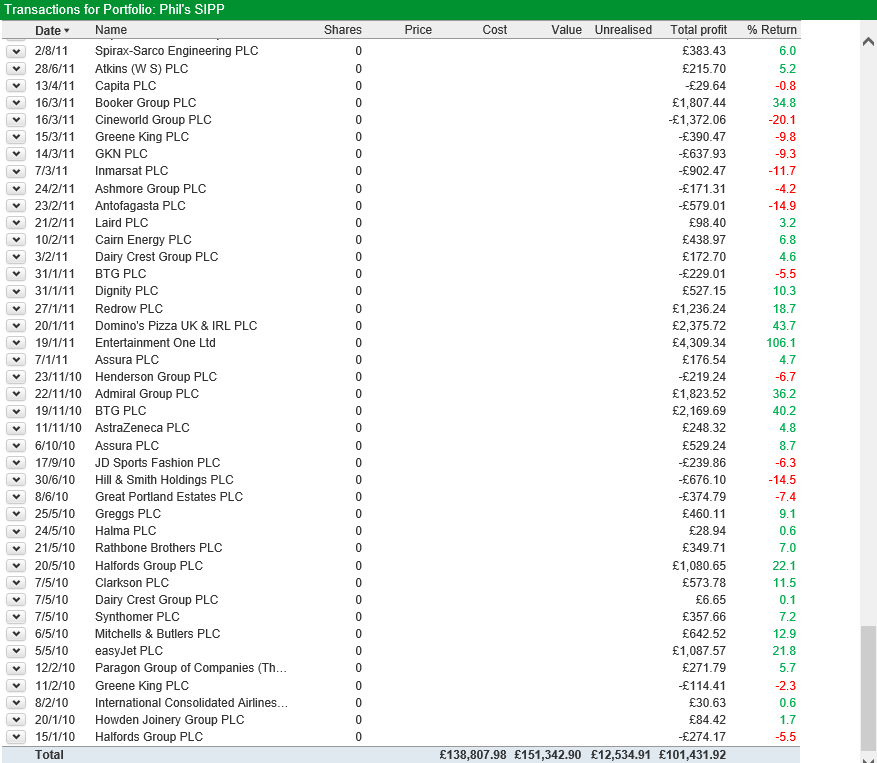Image resolution: width=877 pixels, height=763 pixels.
Task: Expand the Atkins (W S) PLC row dropdown
Action: tap(16, 69)
